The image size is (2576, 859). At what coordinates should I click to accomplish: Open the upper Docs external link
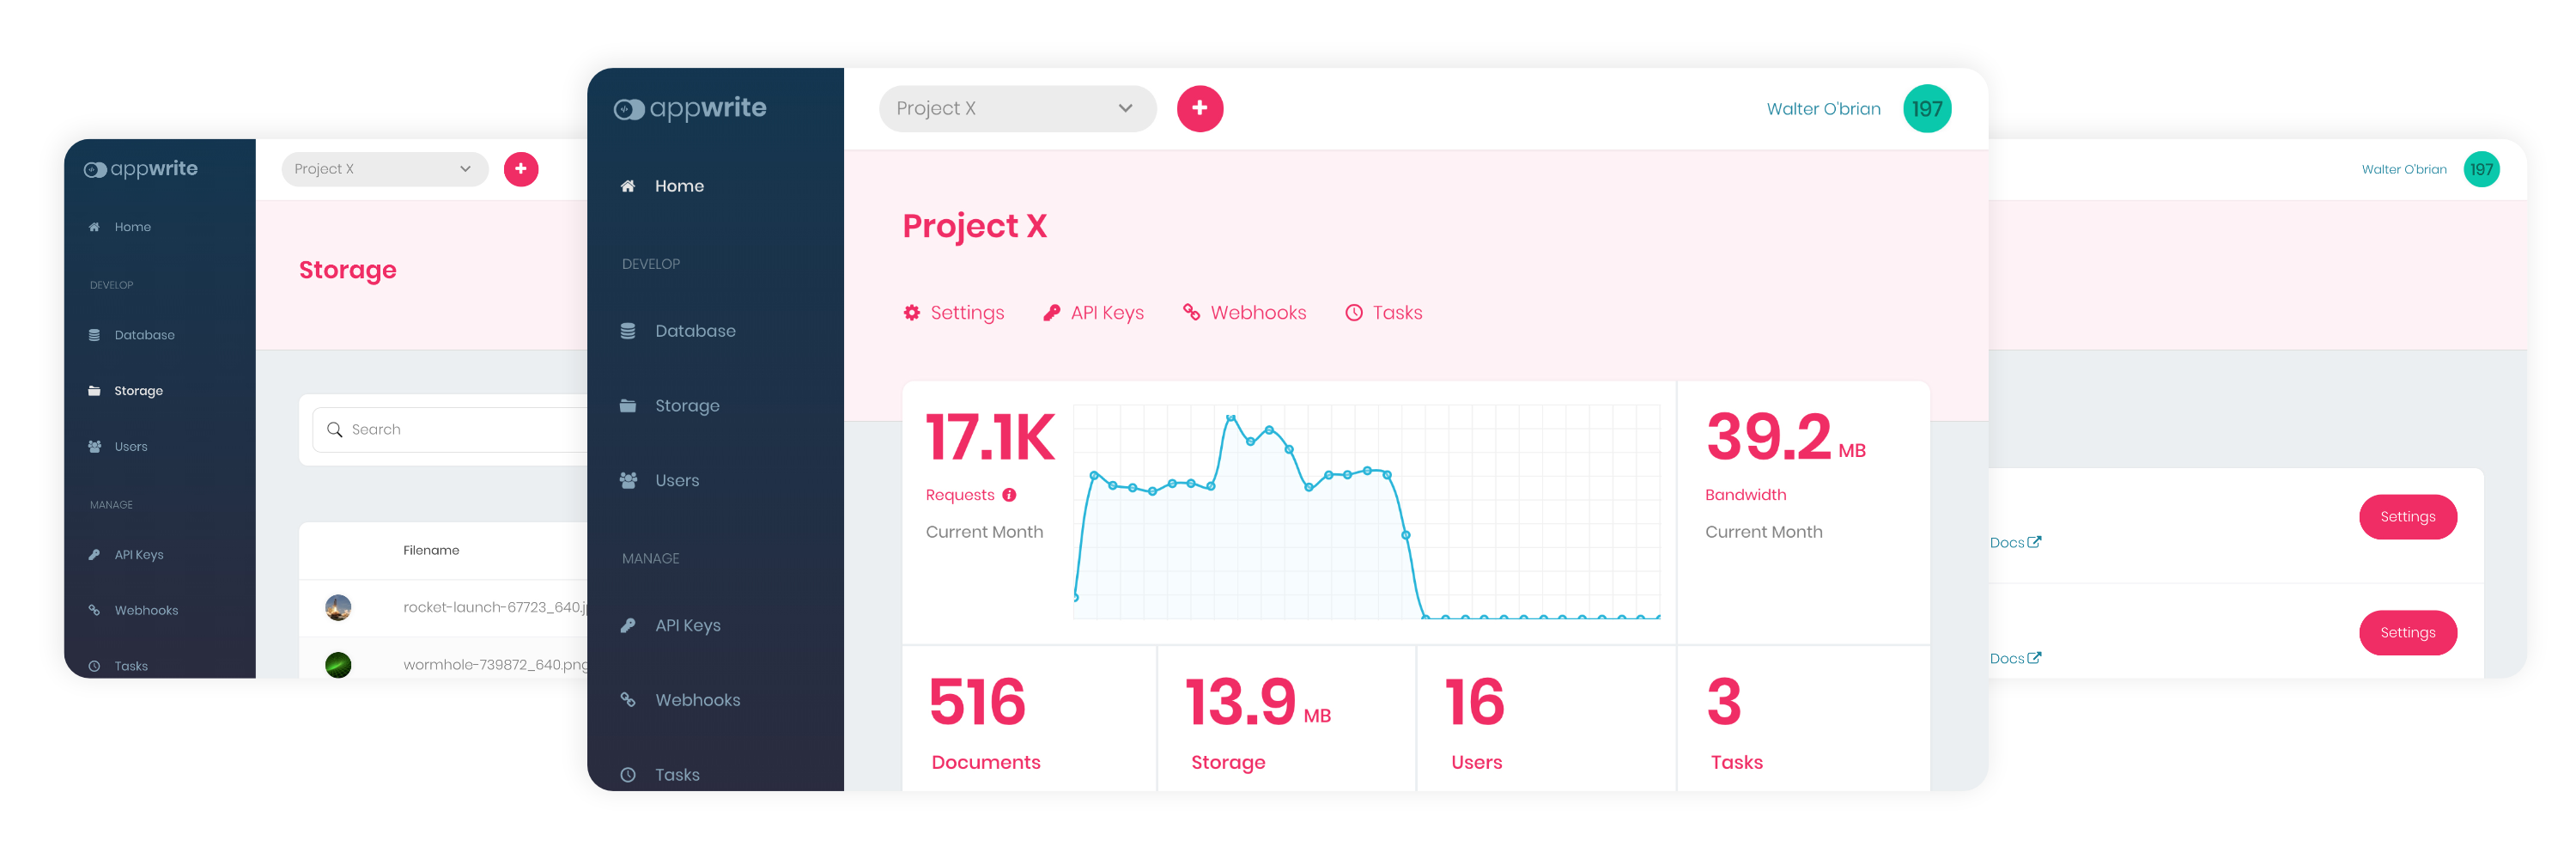tap(2014, 543)
